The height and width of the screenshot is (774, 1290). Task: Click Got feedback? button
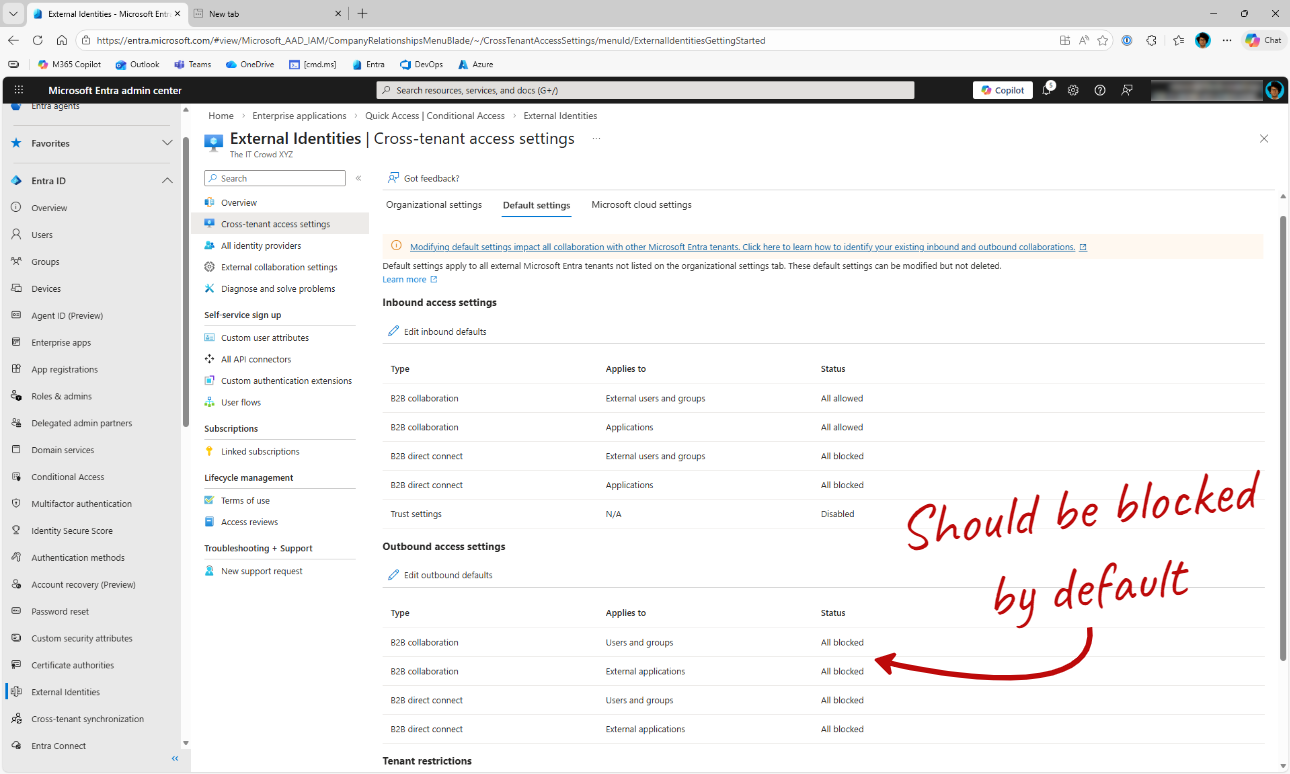click(x=423, y=178)
